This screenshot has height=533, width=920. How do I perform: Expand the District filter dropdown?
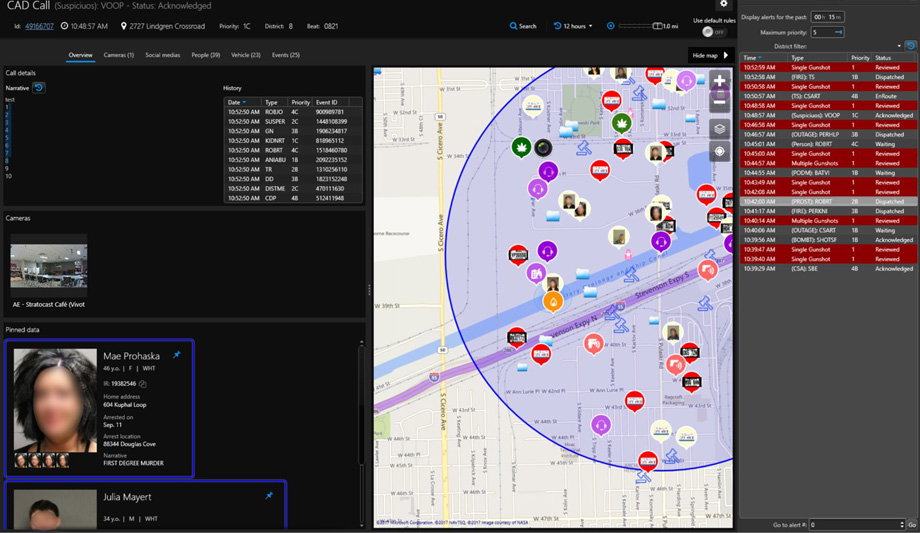899,46
